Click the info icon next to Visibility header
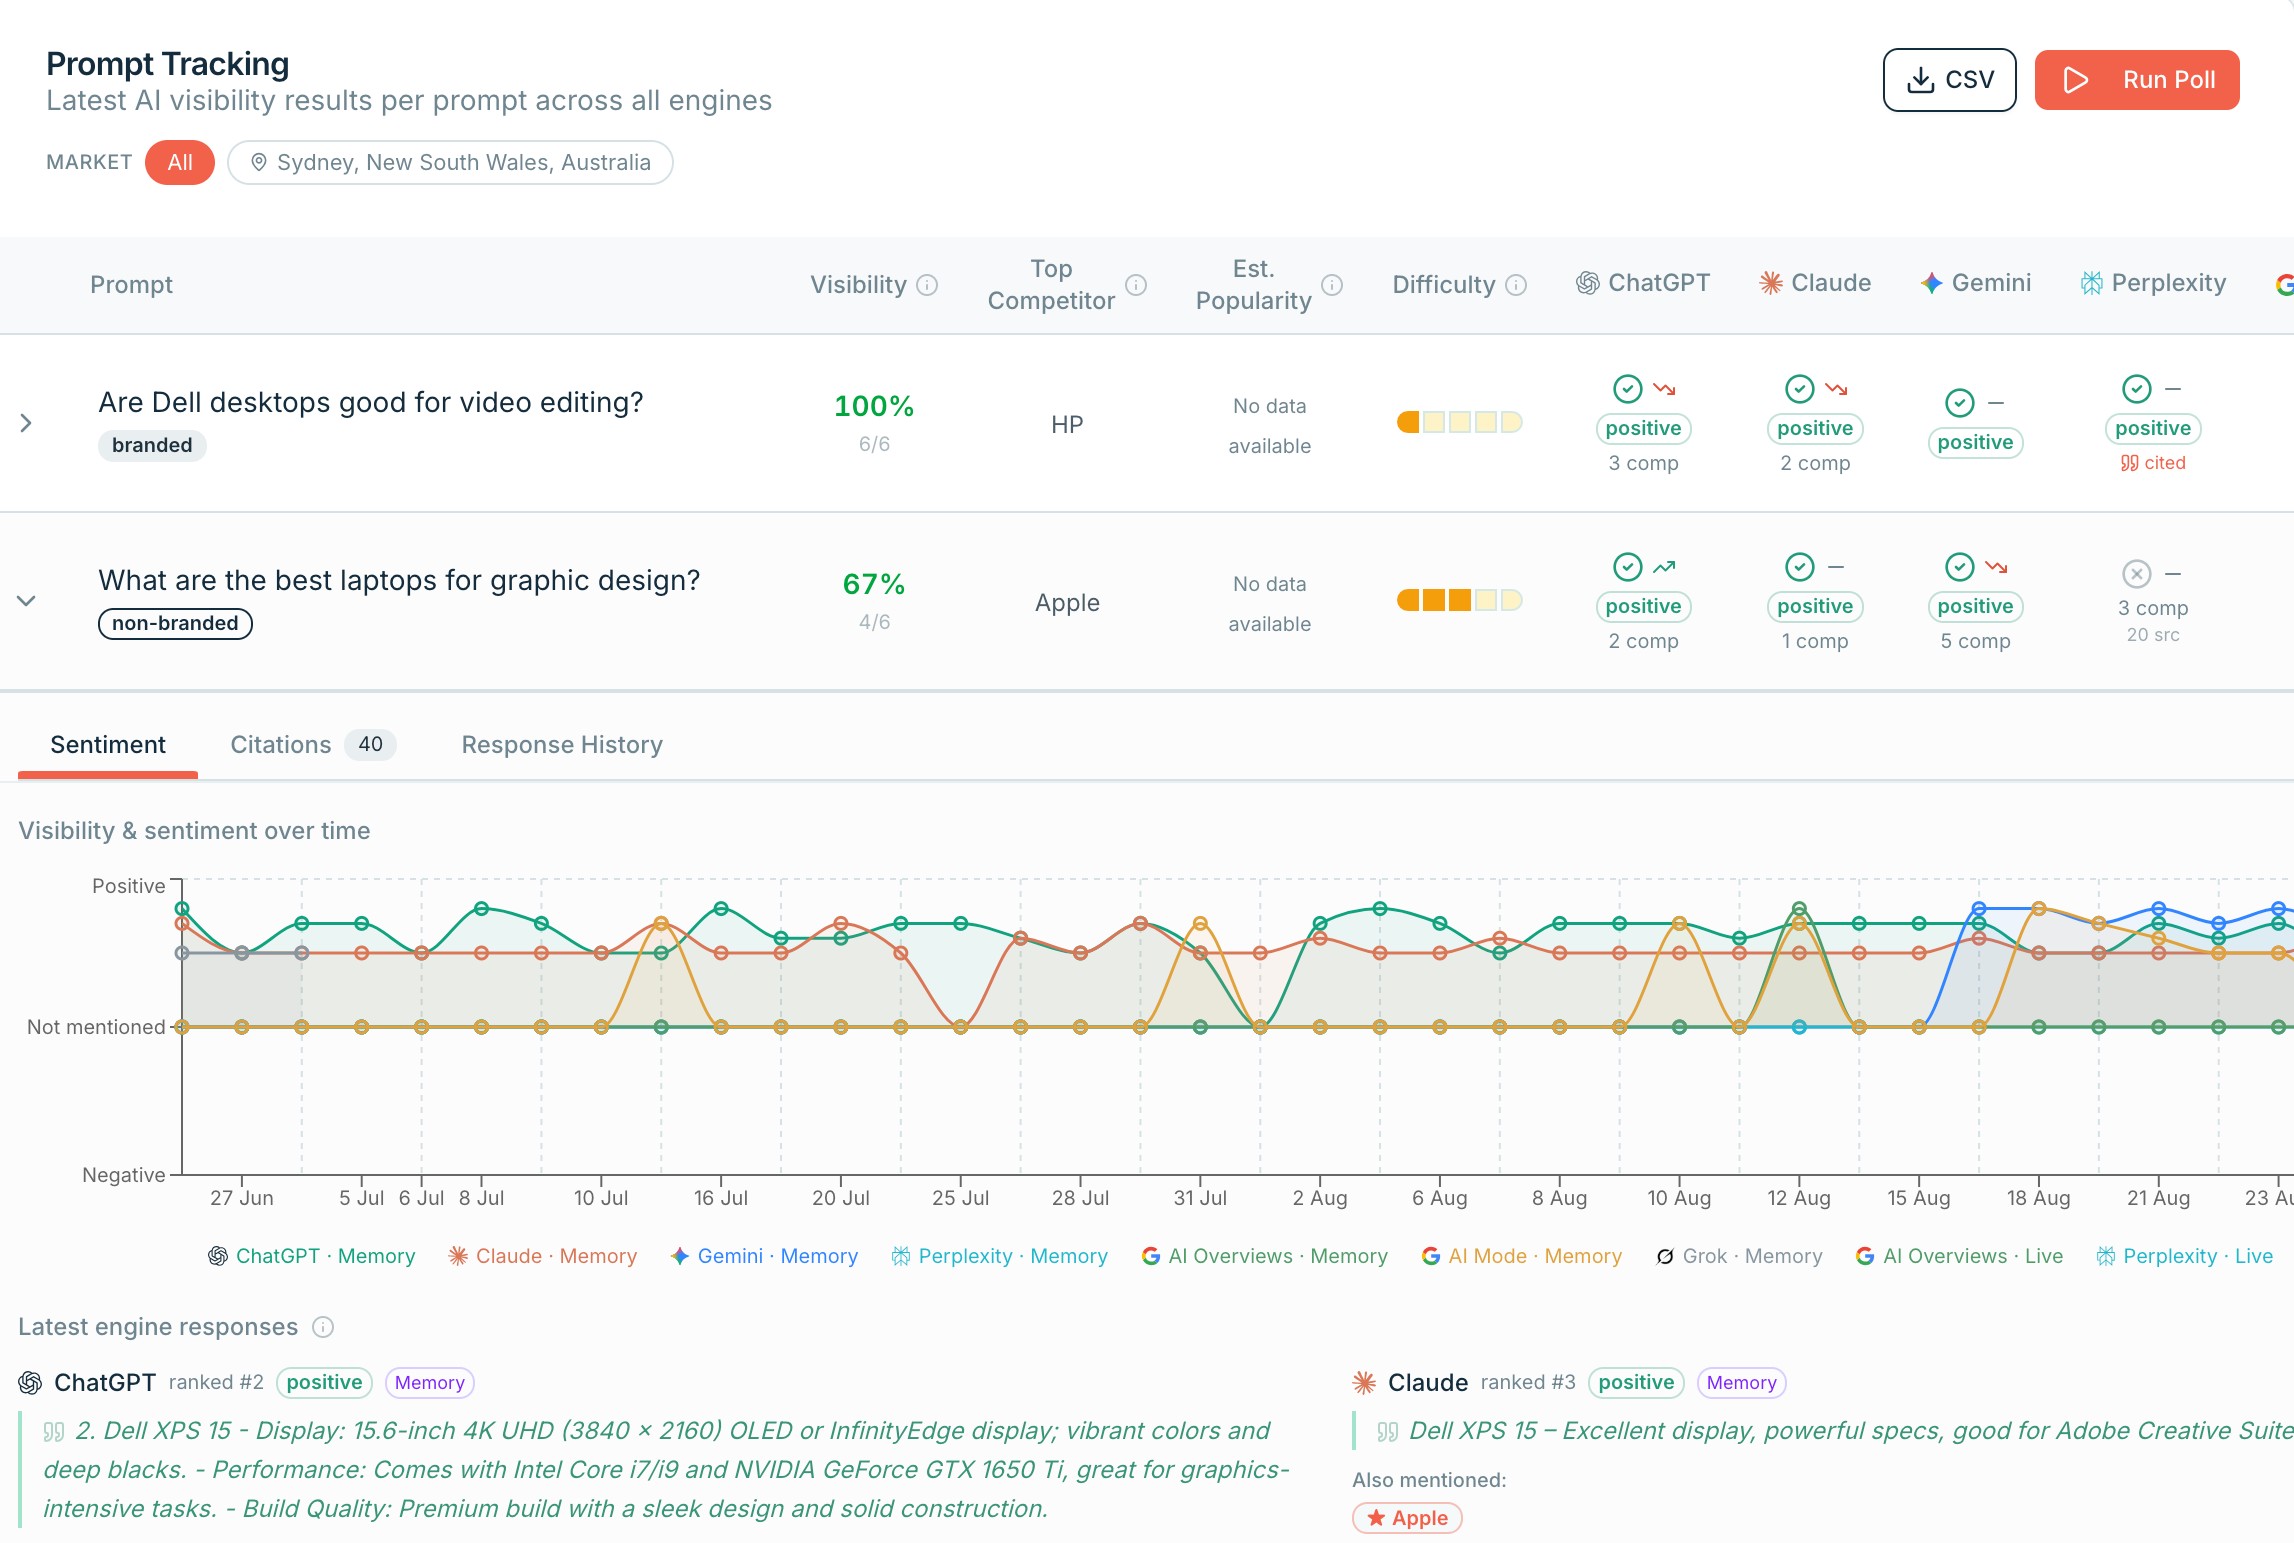This screenshot has height=1543, width=2294. (x=927, y=285)
